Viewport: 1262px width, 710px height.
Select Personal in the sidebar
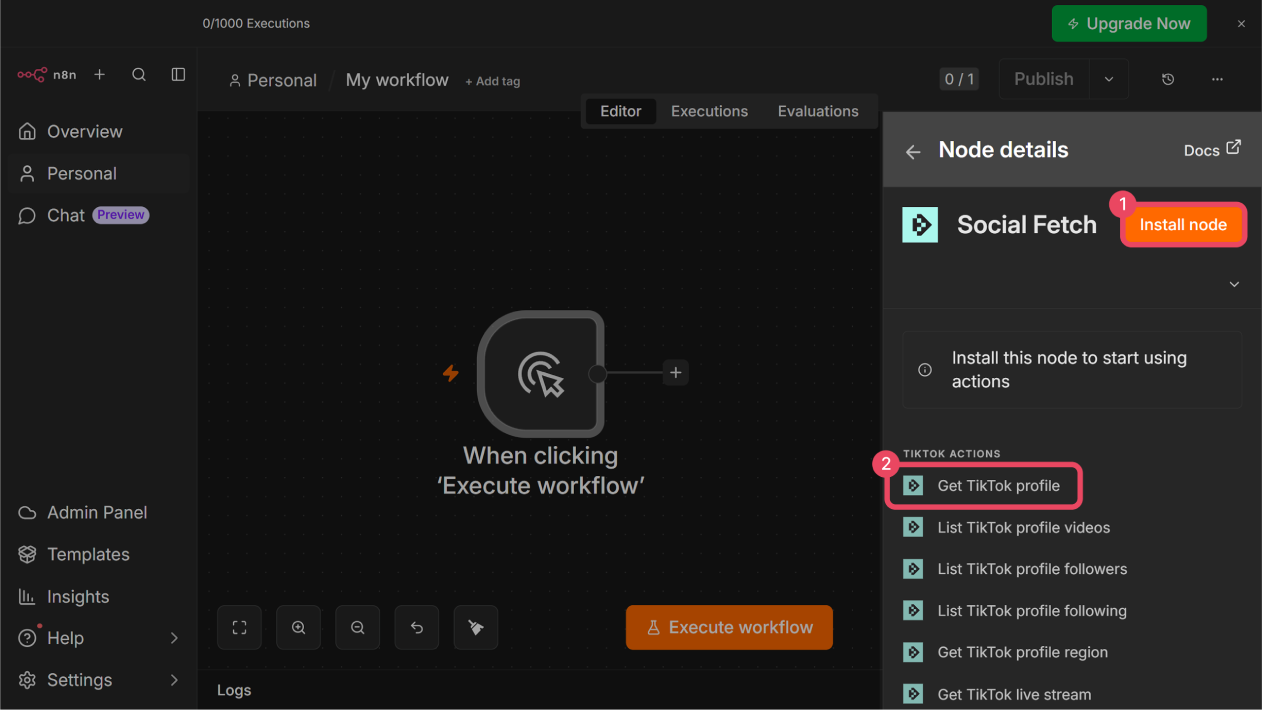click(98, 173)
